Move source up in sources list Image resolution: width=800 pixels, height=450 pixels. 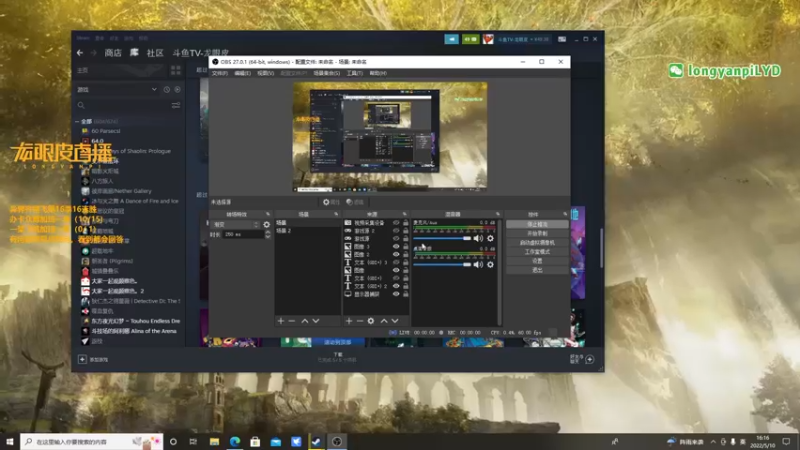[x=384, y=321]
